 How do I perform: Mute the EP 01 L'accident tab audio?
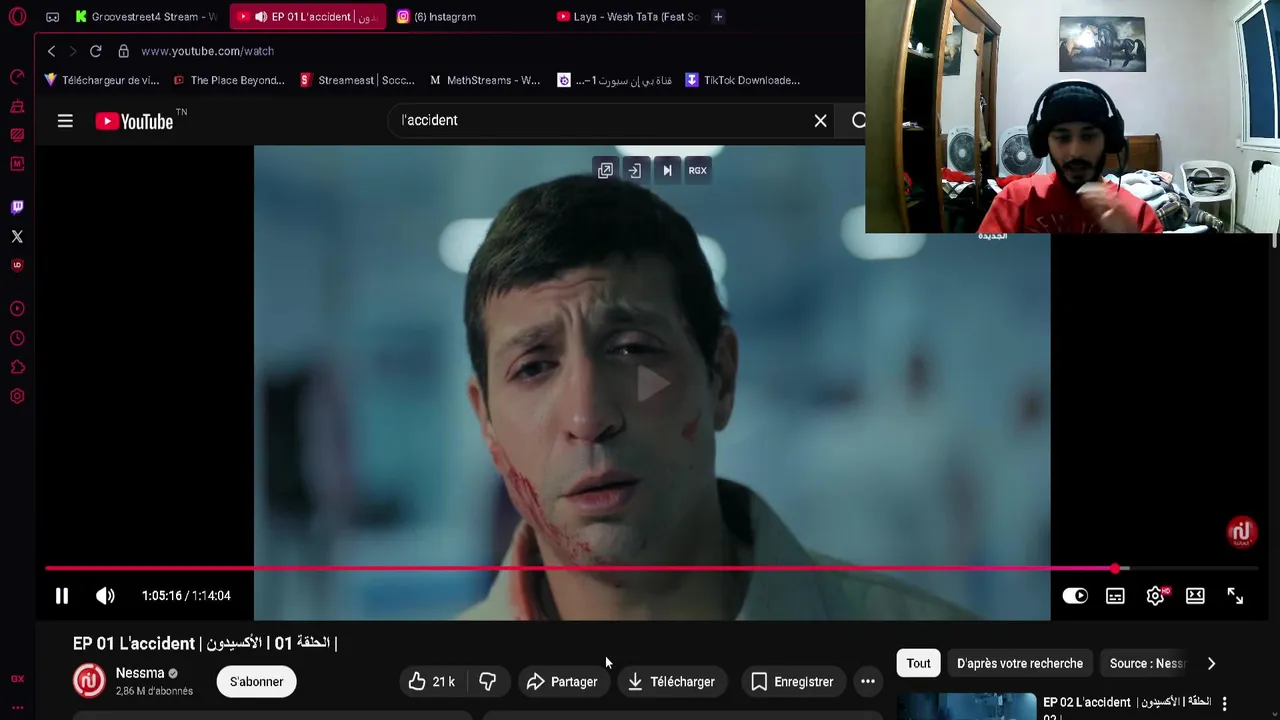[261, 17]
